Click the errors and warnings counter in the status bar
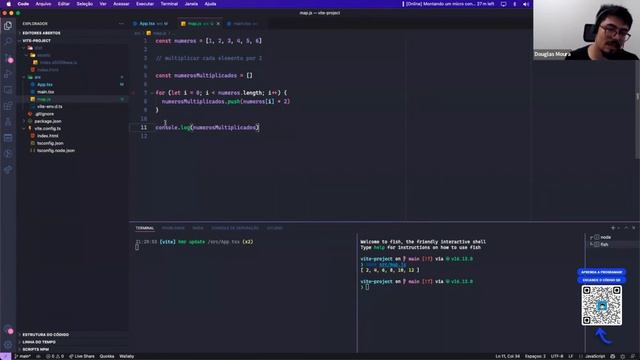The height and width of the screenshot is (360, 640). (55, 356)
